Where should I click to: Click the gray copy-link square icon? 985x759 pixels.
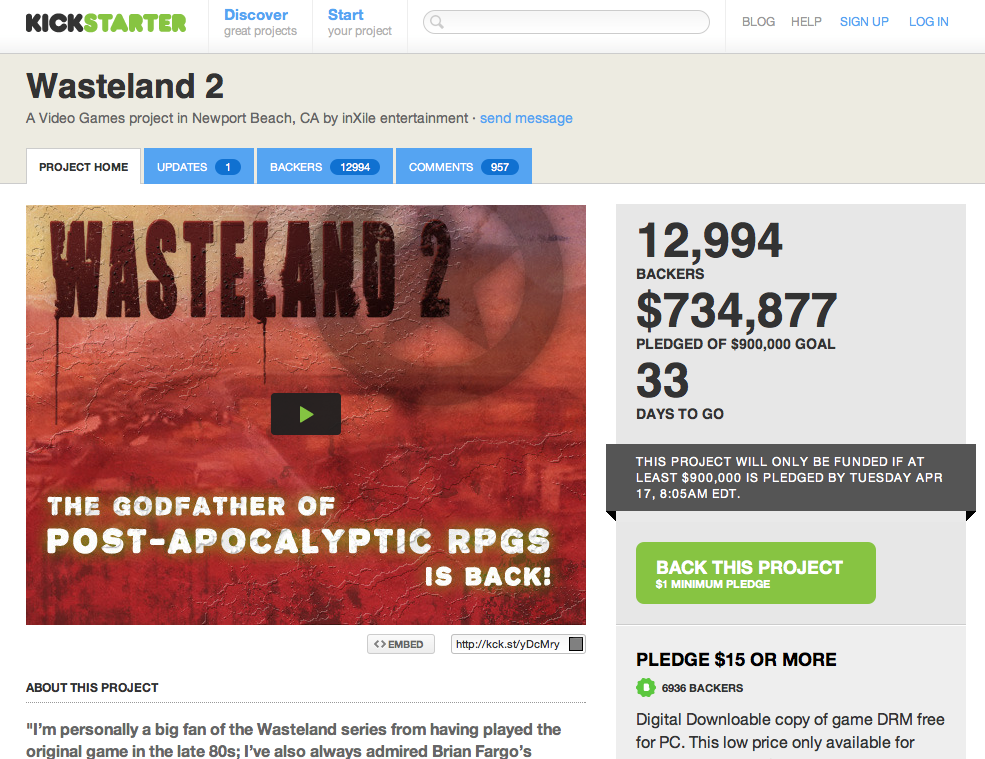pos(575,644)
